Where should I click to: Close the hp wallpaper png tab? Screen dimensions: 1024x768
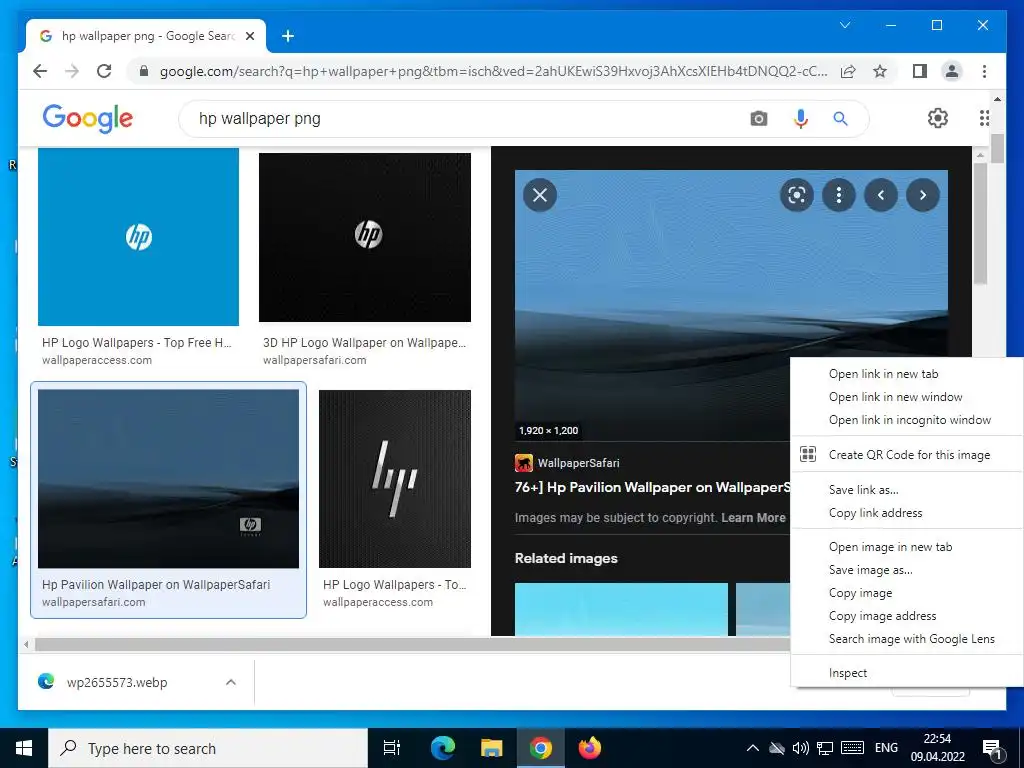click(249, 36)
